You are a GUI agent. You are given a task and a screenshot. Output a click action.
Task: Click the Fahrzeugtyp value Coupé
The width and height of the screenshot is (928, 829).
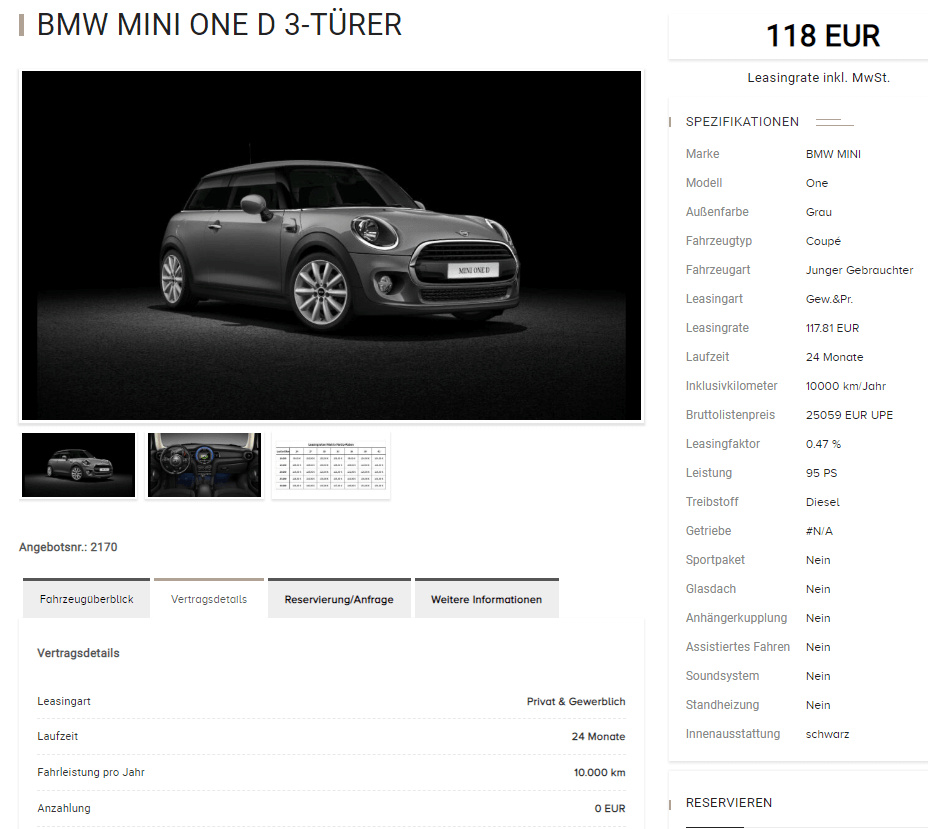(823, 241)
